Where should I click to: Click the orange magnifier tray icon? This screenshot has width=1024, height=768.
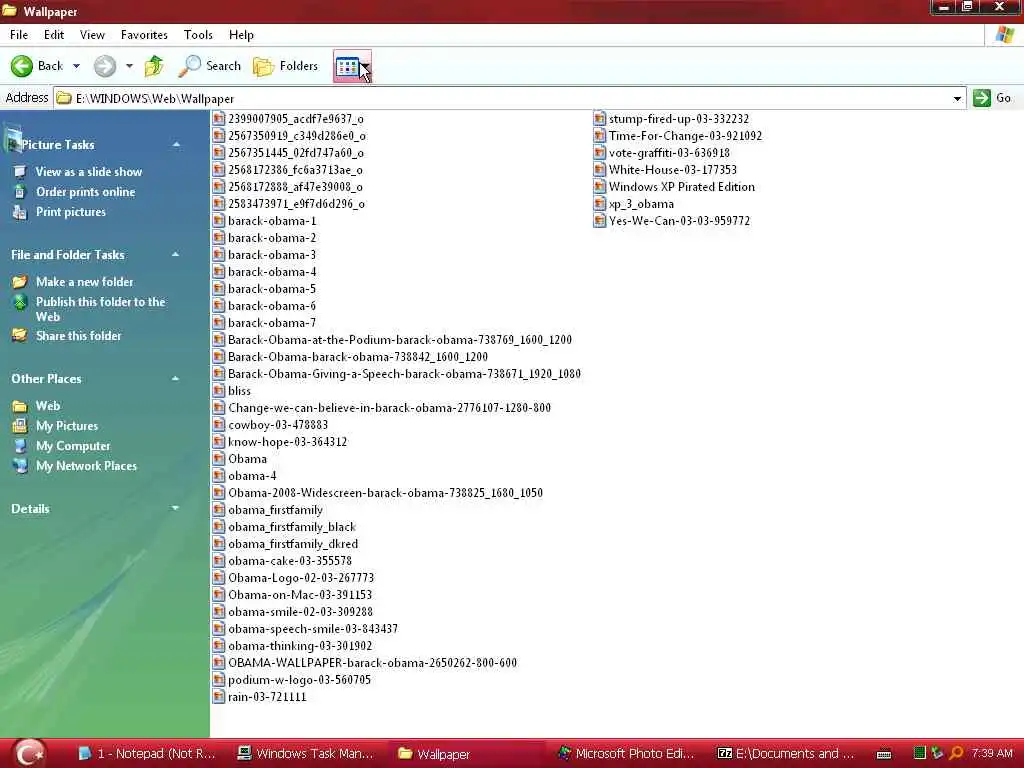[956, 753]
